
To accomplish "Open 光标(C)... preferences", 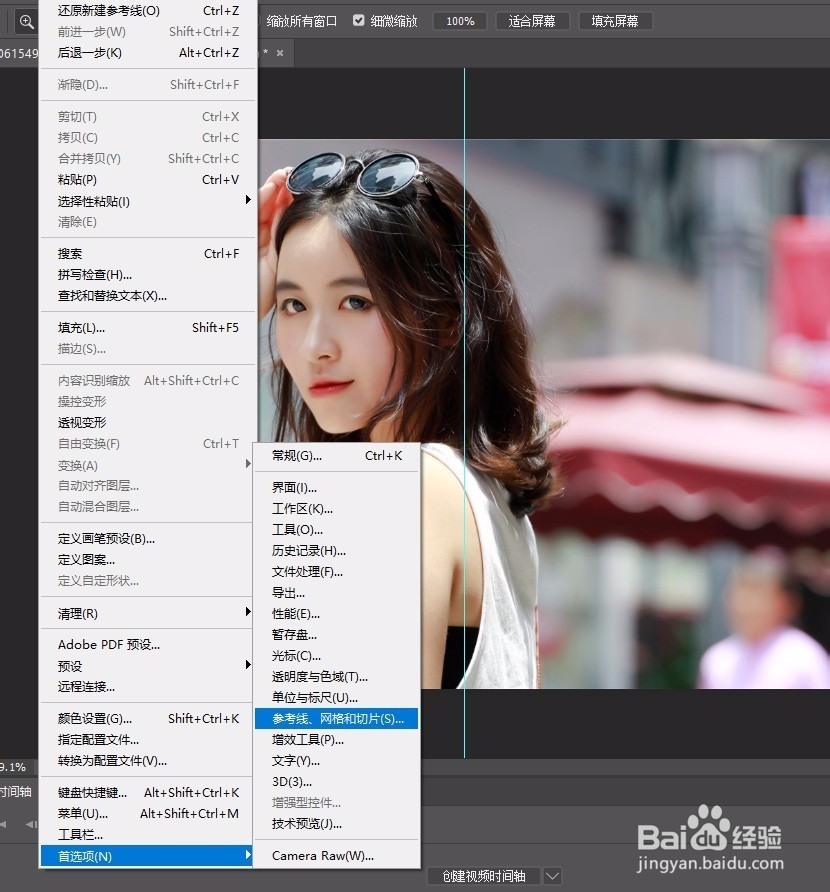I will 337,656.
